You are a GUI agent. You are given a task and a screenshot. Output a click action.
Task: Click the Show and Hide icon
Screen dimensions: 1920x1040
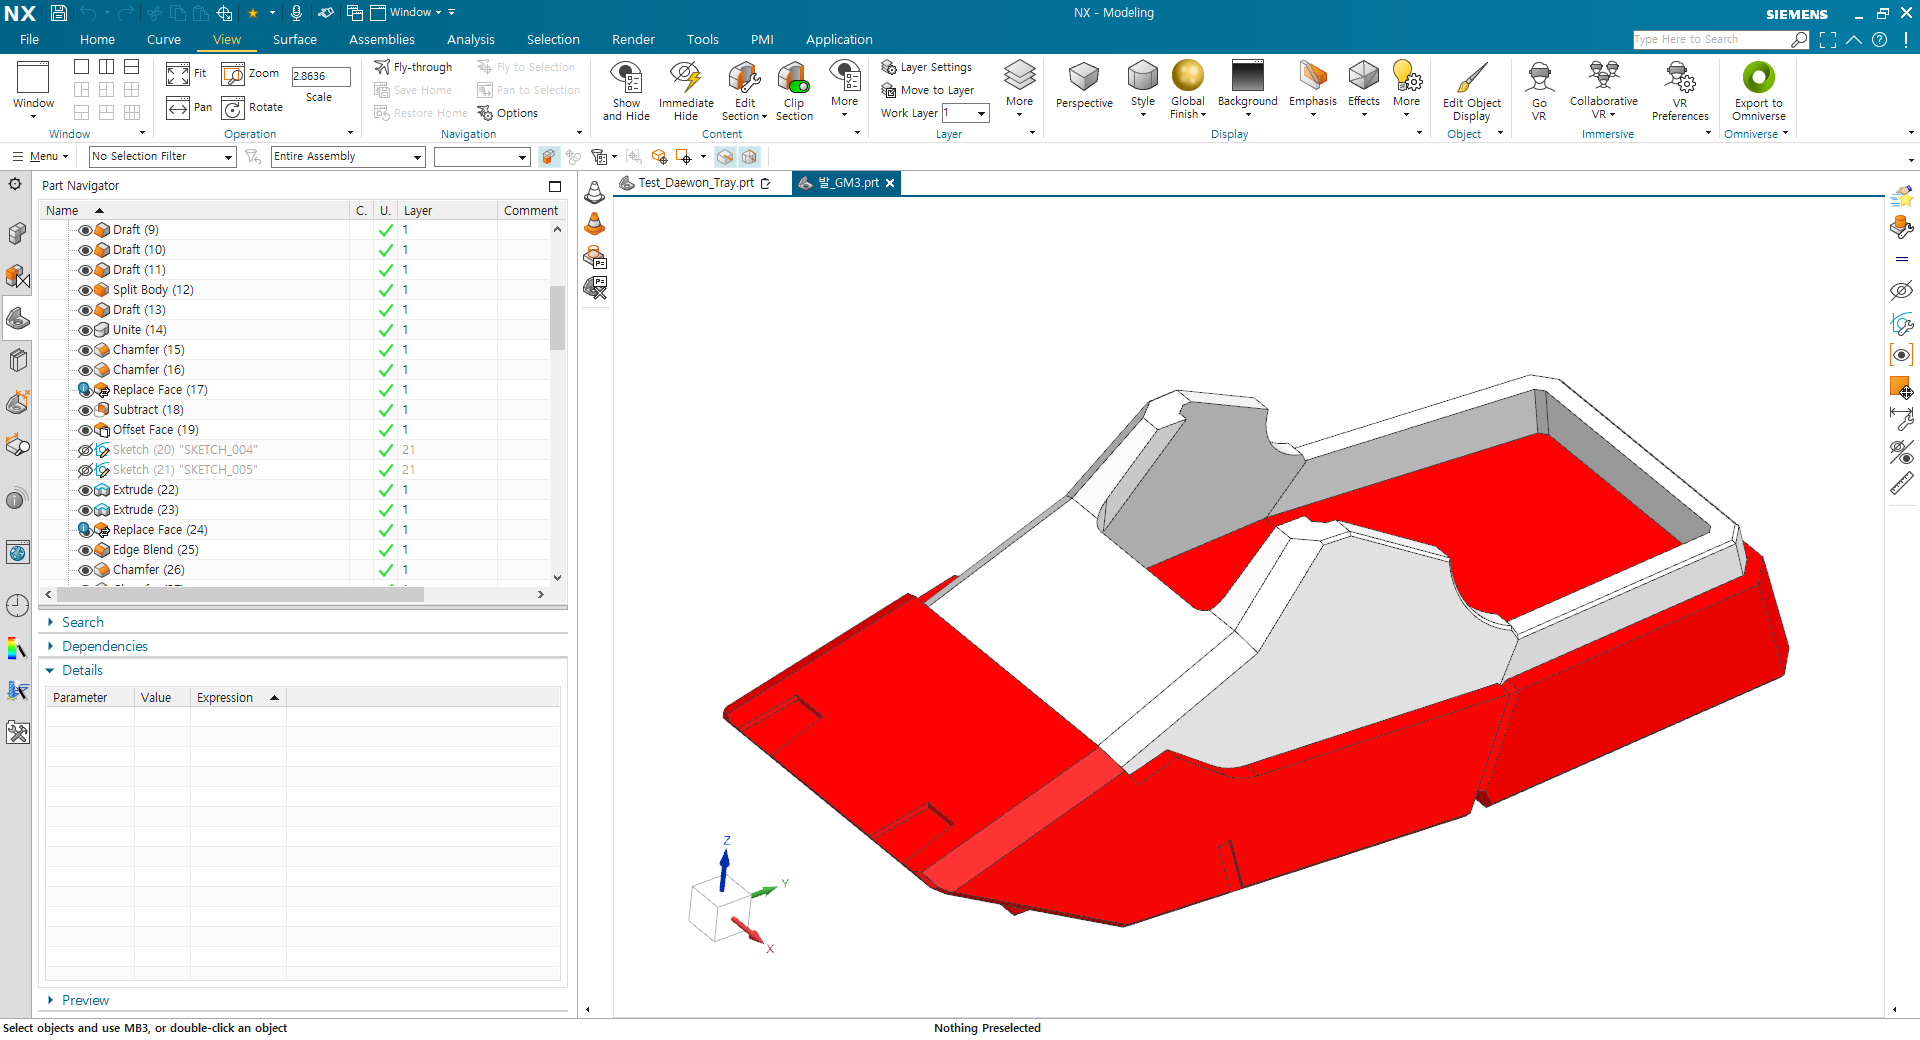pyautogui.click(x=626, y=79)
